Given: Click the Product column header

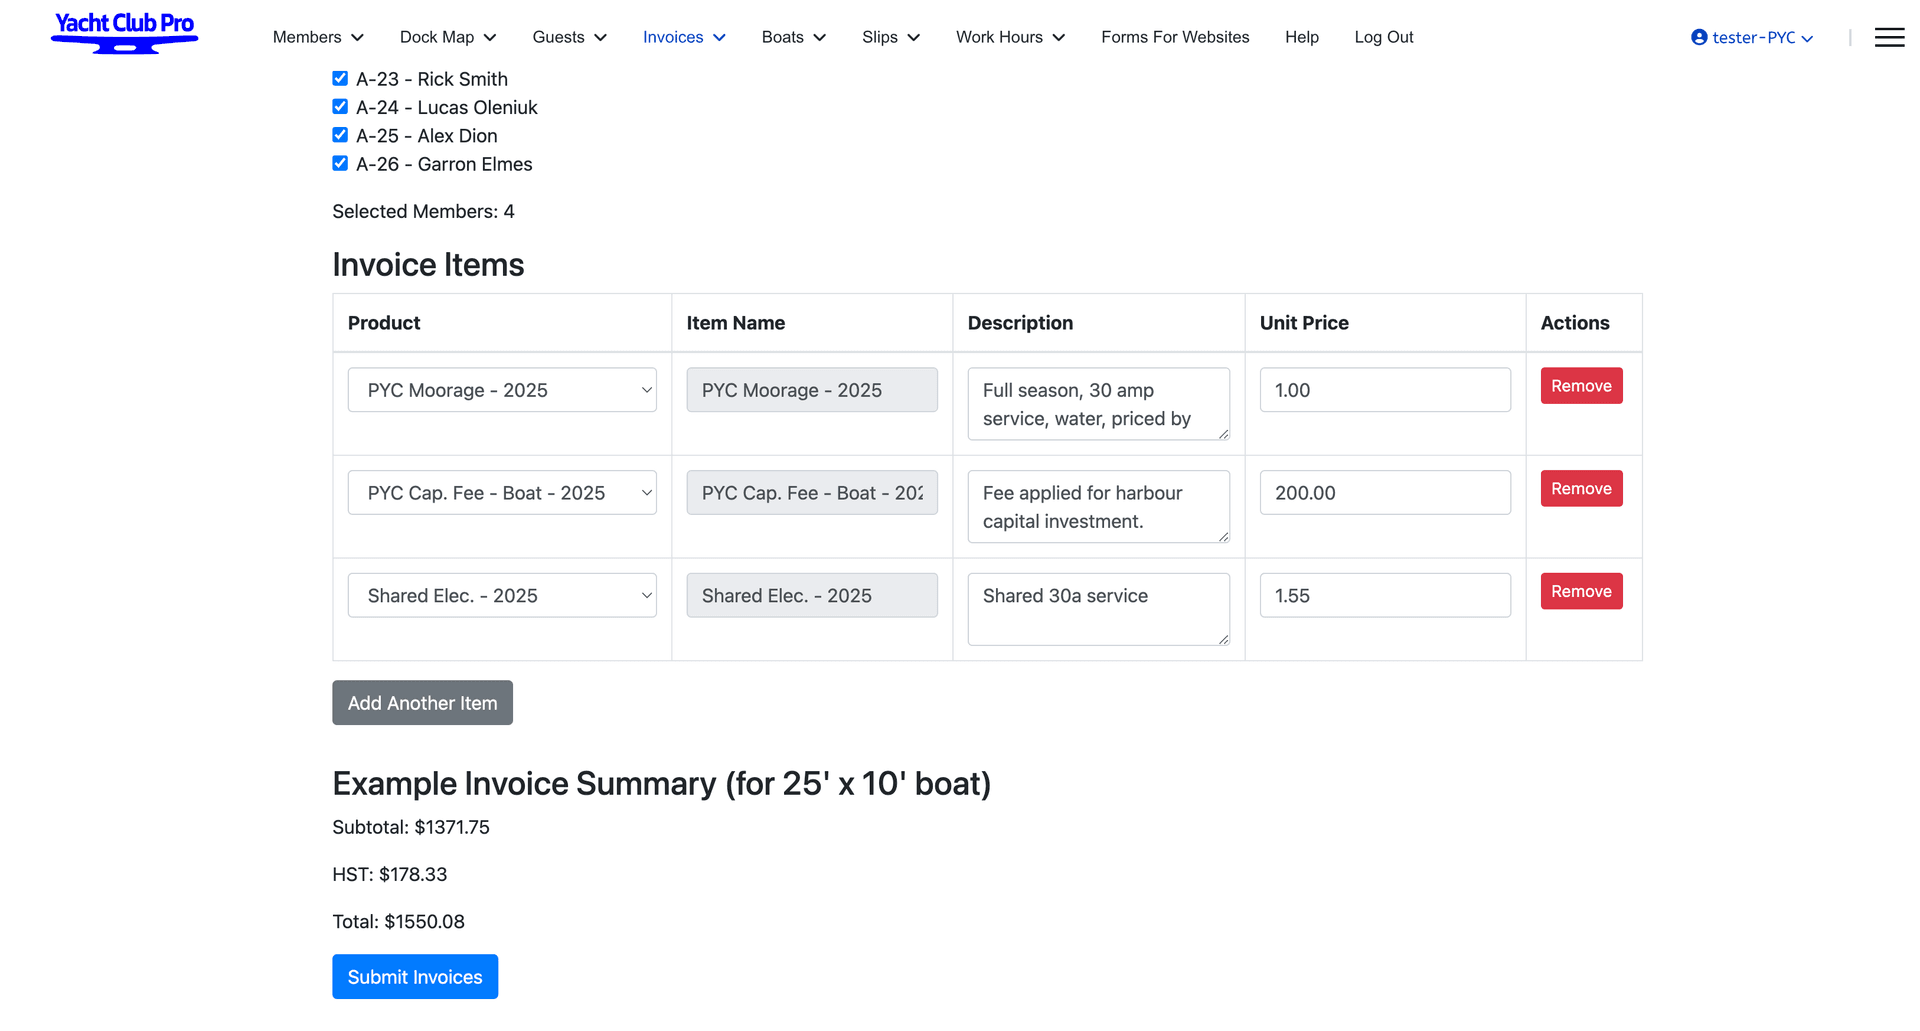Looking at the screenshot, I should 384,323.
